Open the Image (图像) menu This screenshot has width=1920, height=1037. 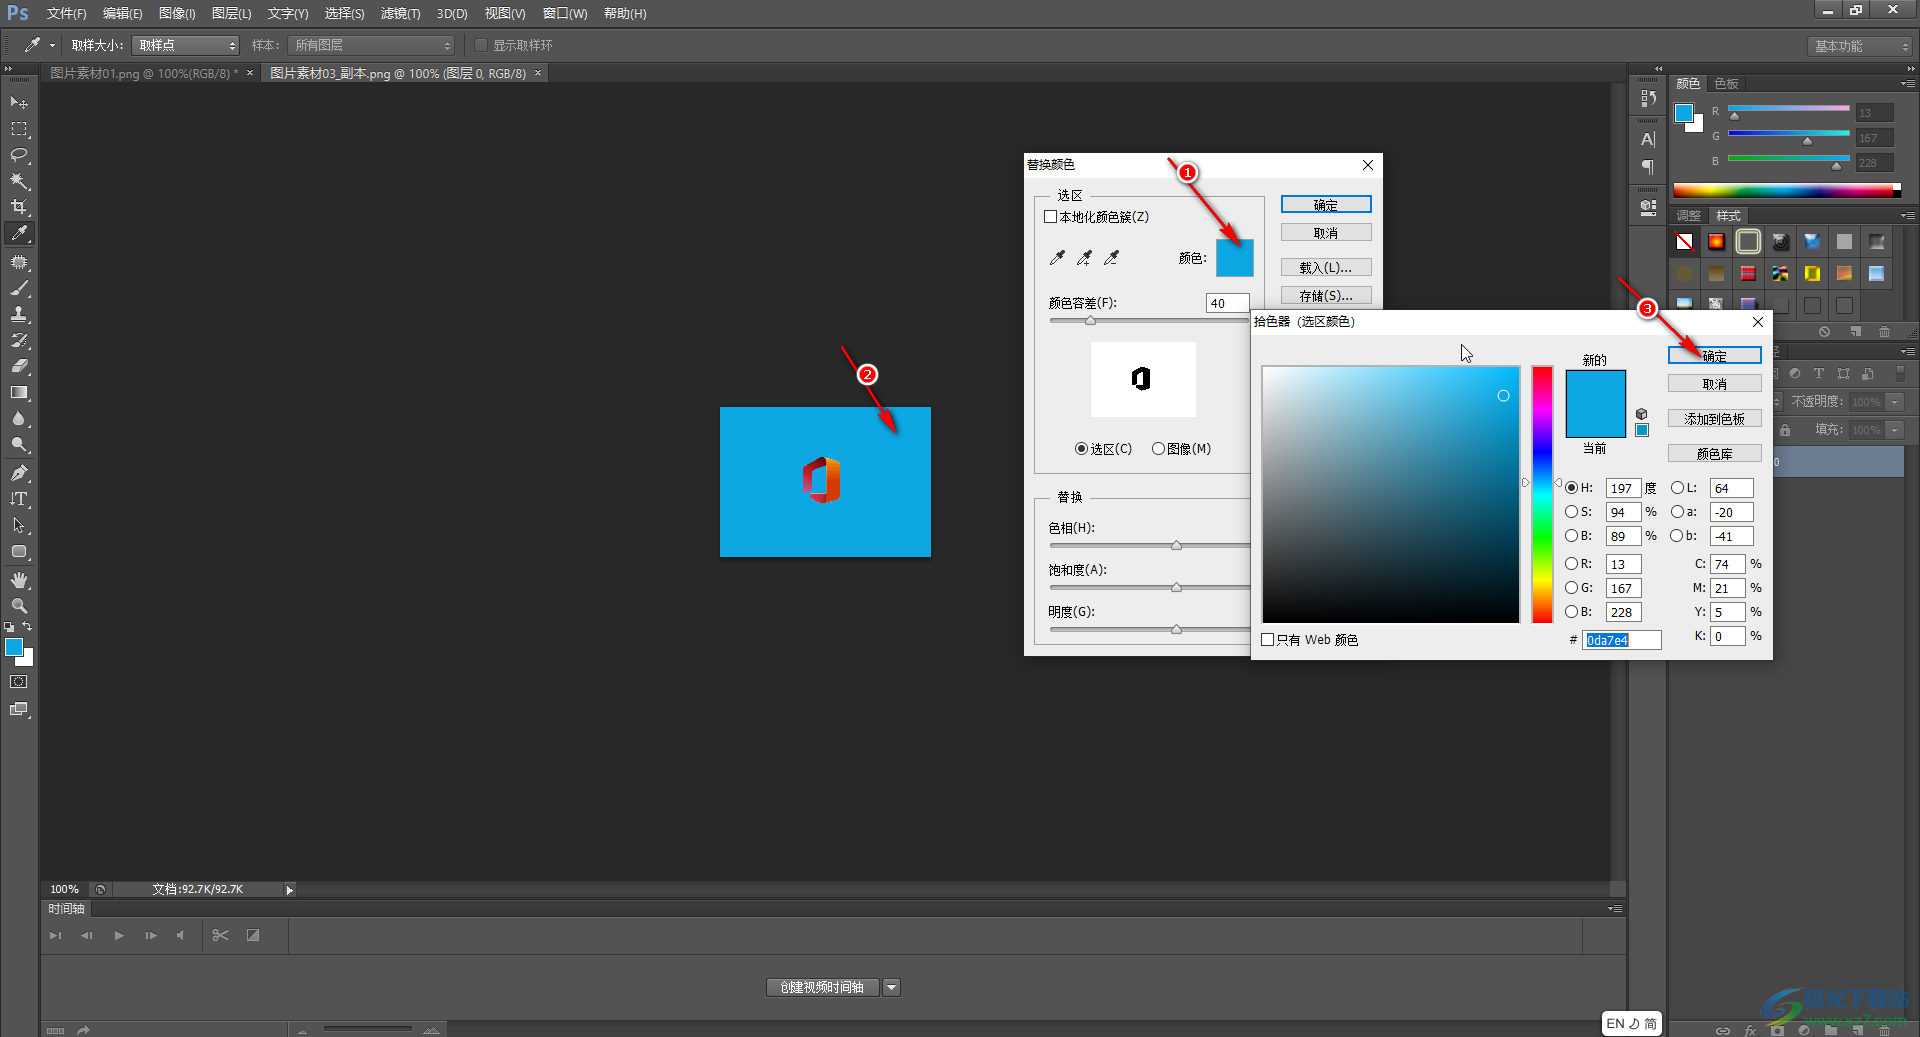177,14
